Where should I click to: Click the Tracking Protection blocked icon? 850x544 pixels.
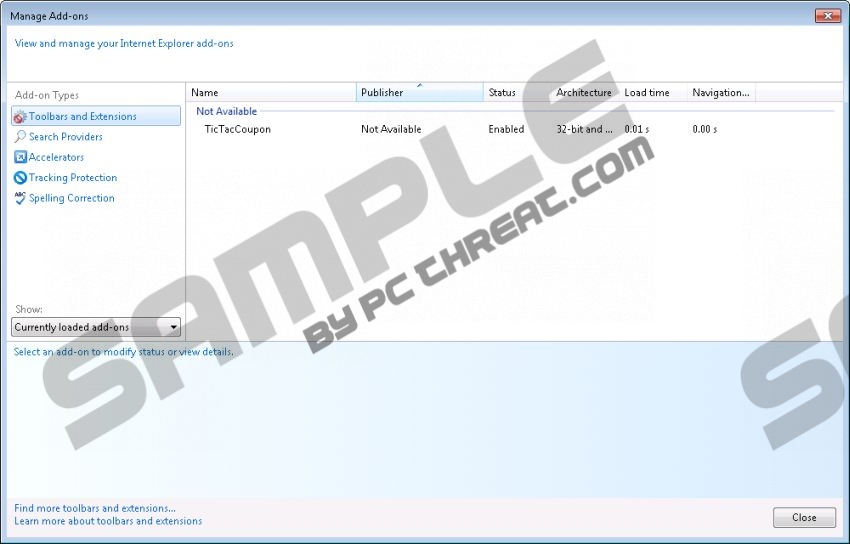pyautogui.click(x=20, y=178)
